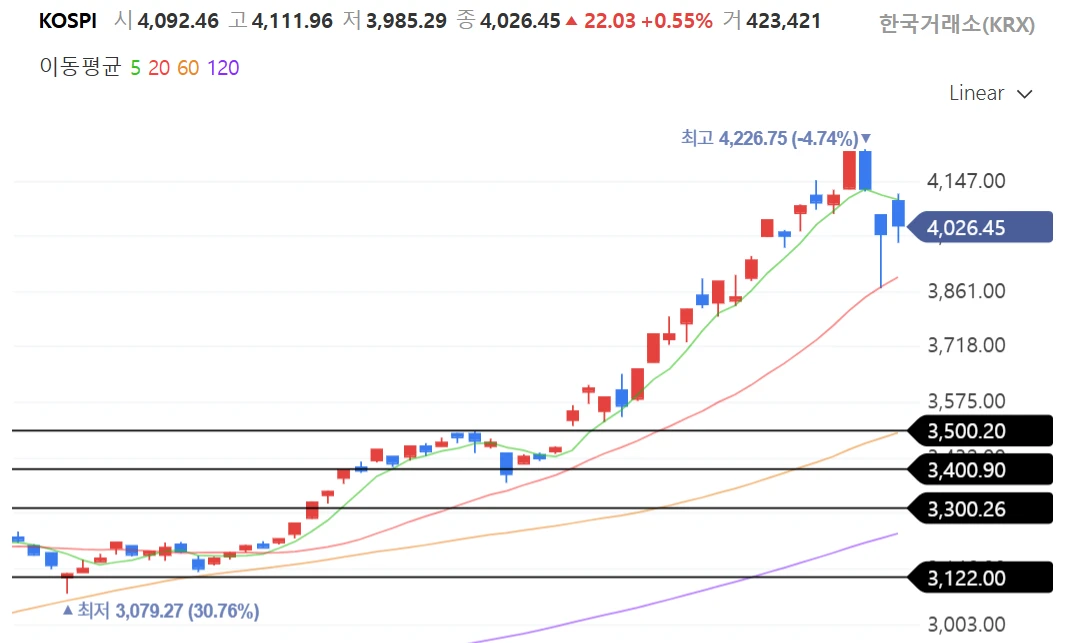Open the Linear scale dropdown

tap(990, 93)
